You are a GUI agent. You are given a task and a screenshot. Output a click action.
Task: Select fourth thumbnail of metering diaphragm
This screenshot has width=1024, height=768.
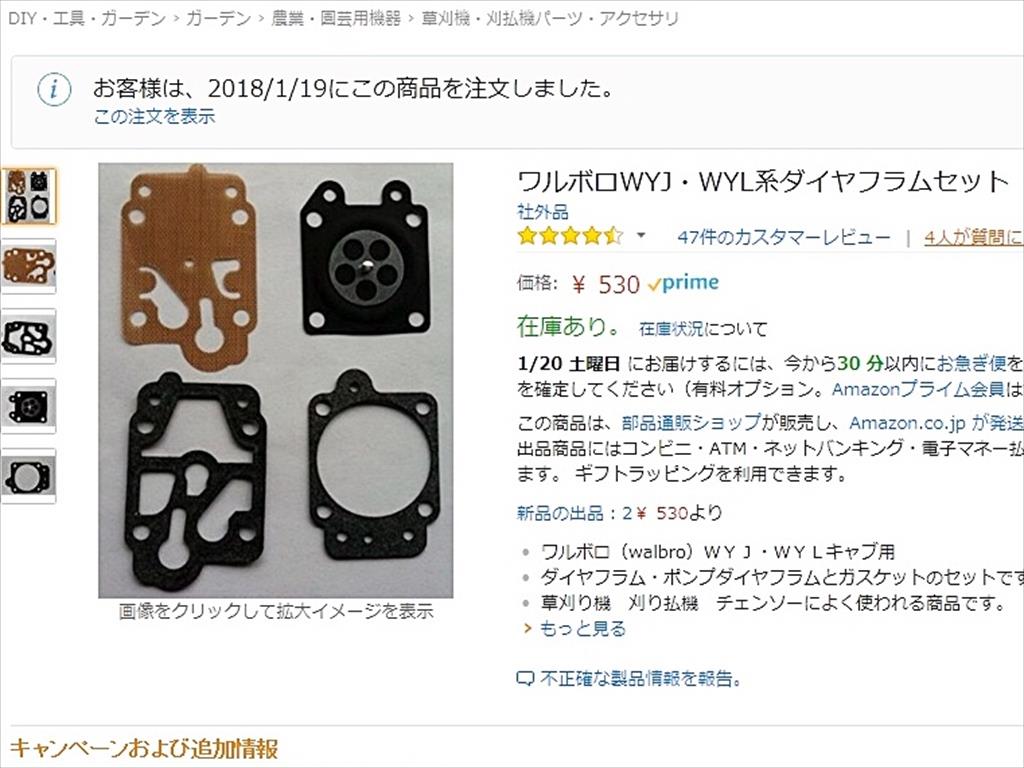[28, 406]
